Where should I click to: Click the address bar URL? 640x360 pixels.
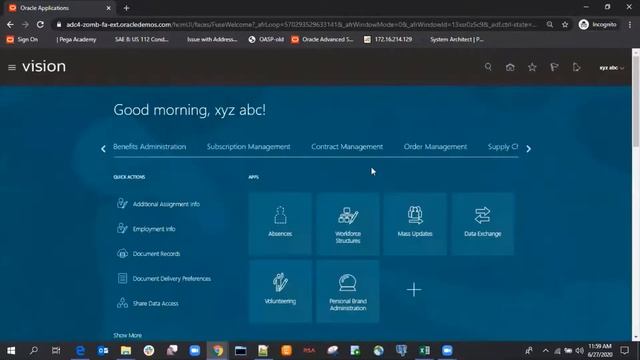pyautogui.click(x=300, y=24)
